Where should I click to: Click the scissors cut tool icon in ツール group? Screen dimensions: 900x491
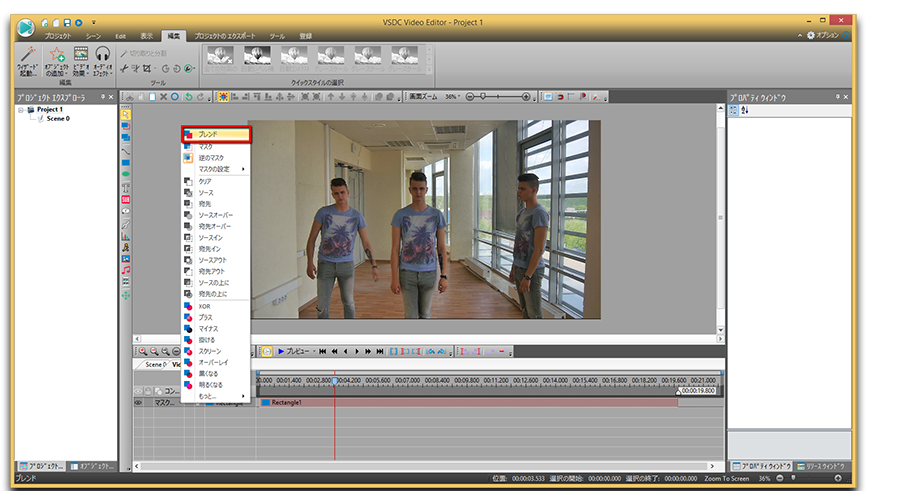click(x=124, y=68)
